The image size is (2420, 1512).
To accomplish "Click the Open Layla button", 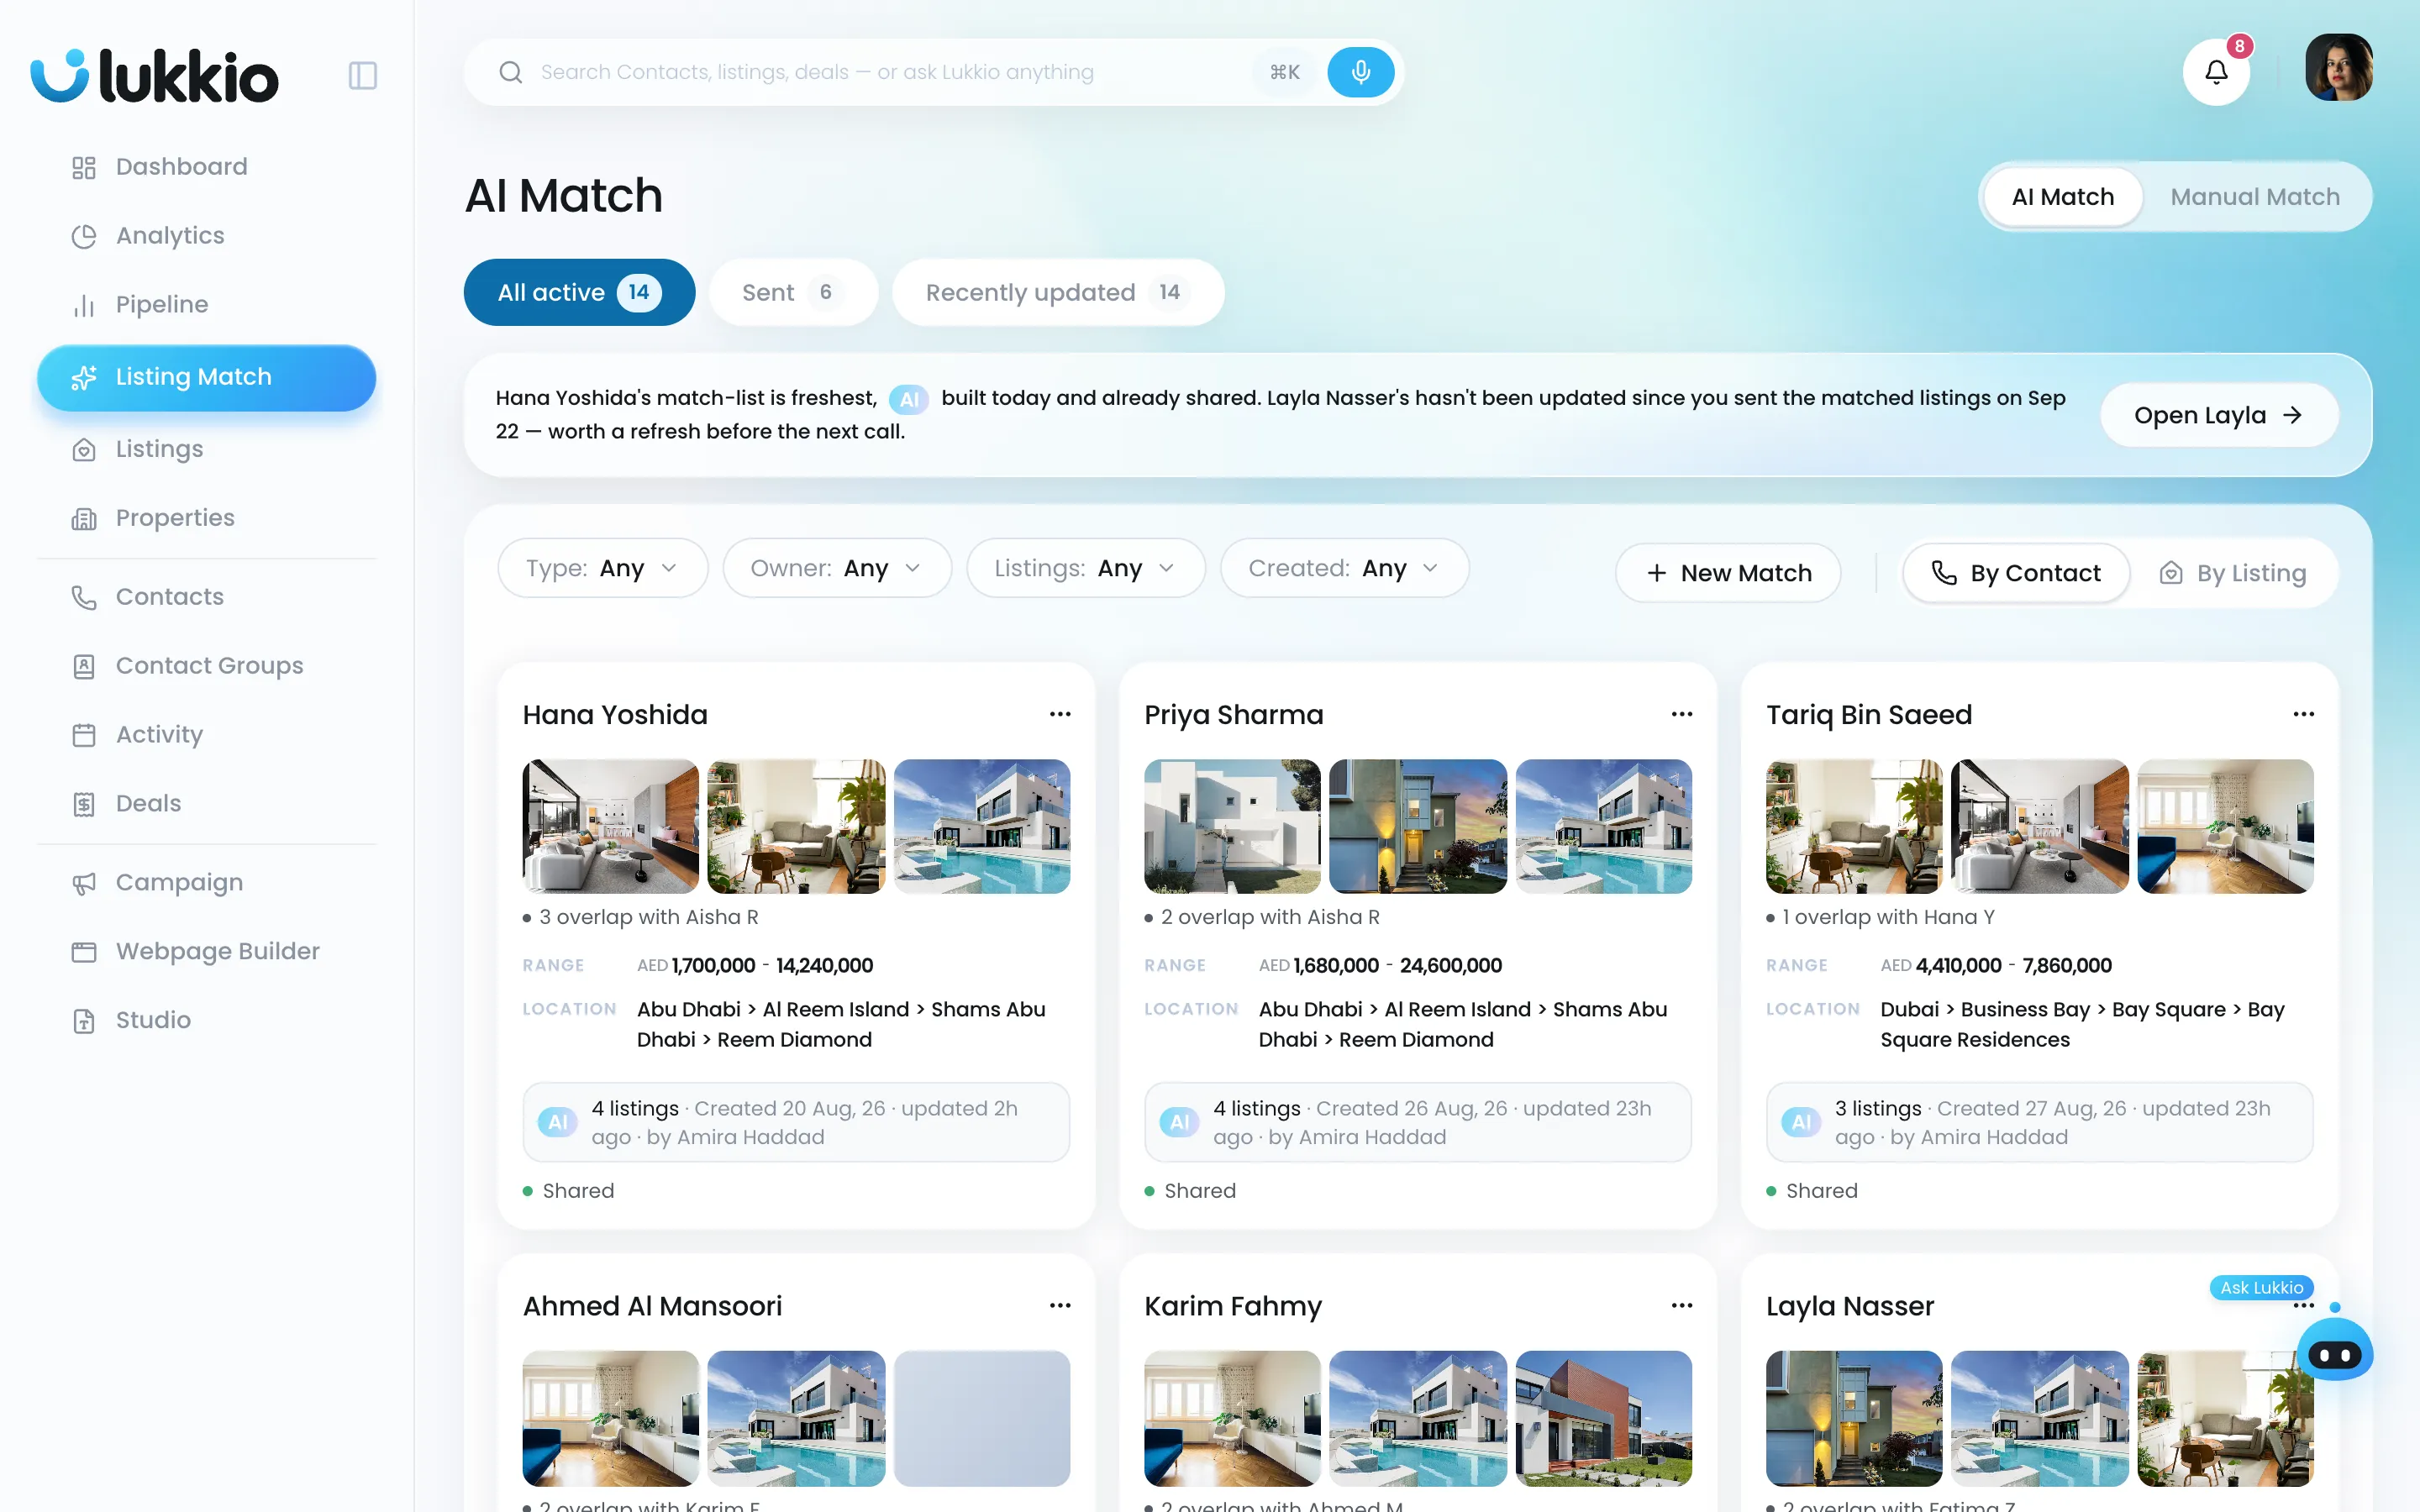I will 2219,415.
